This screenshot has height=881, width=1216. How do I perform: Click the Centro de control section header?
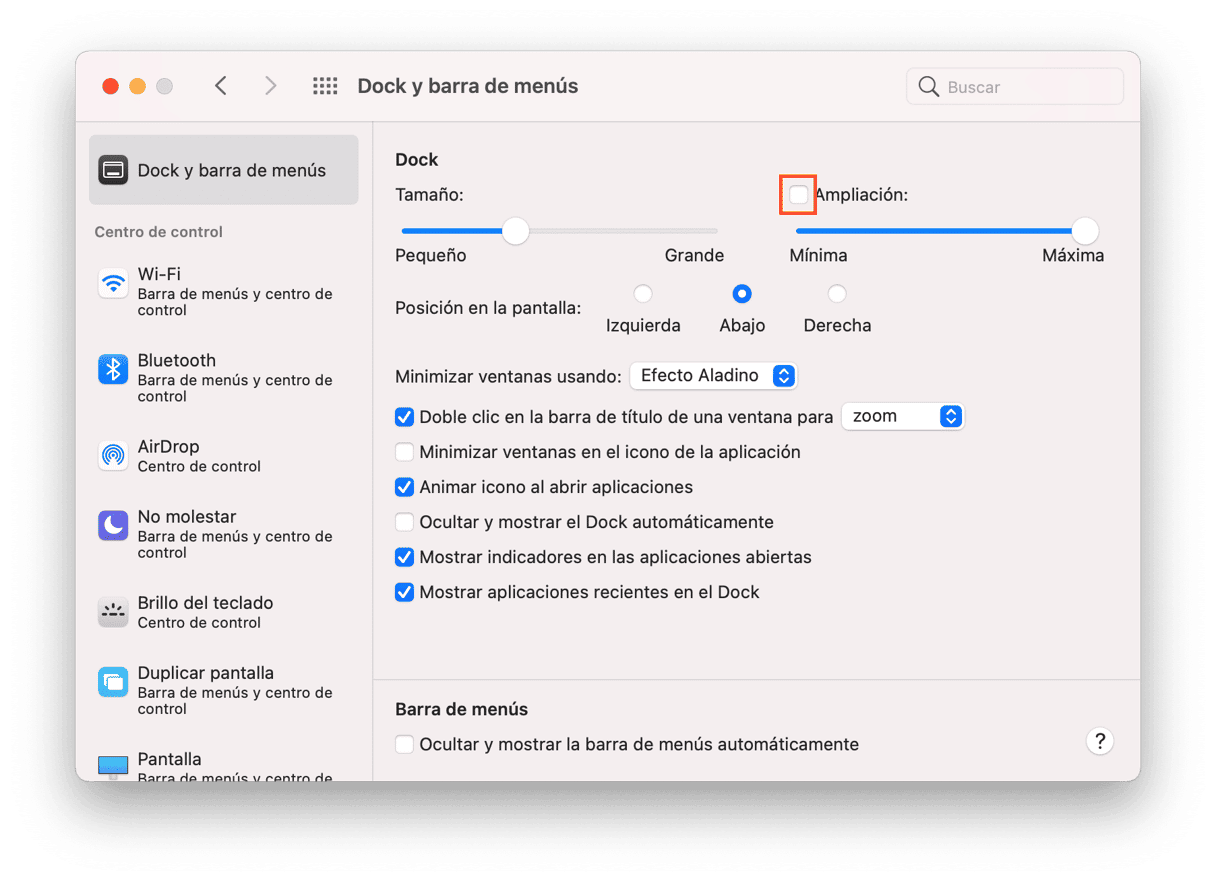tap(158, 232)
